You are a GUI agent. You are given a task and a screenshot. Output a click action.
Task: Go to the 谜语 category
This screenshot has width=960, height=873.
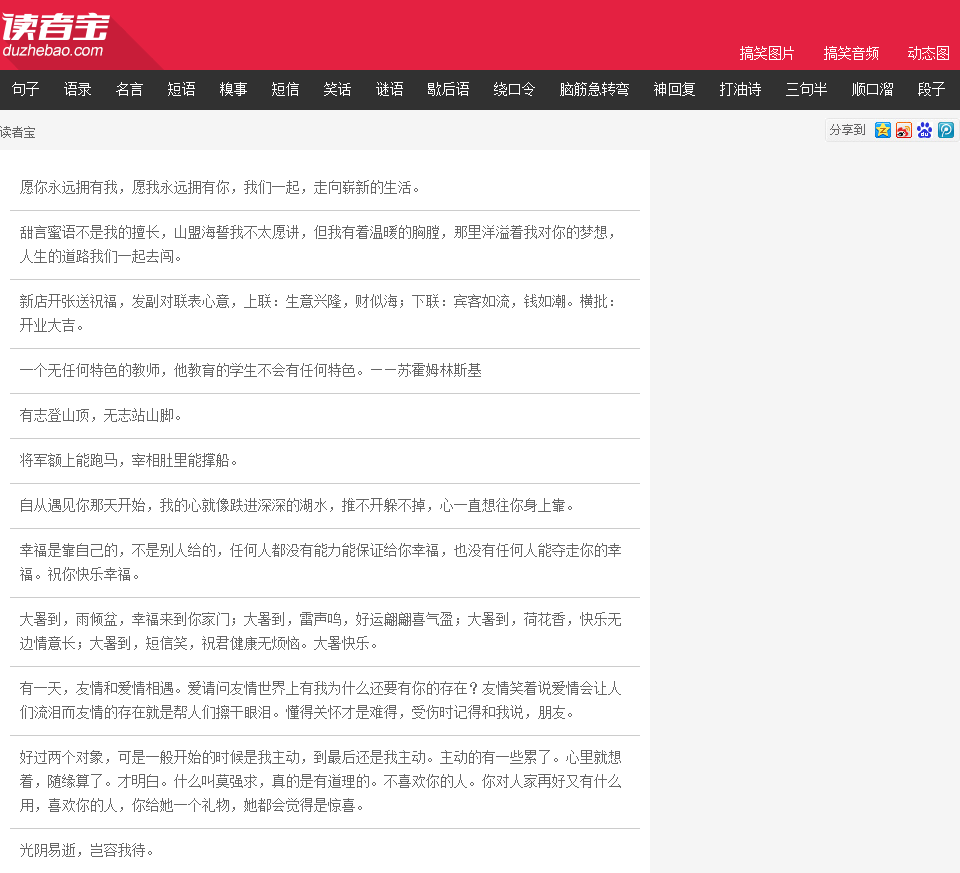pyautogui.click(x=389, y=90)
